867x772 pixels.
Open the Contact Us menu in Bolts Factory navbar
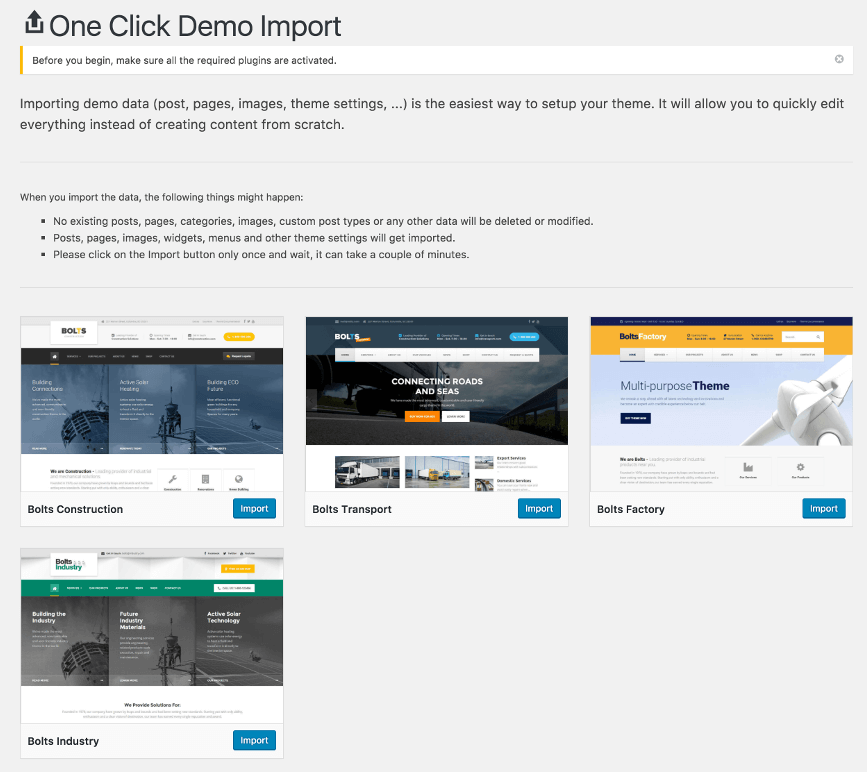(x=807, y=355)
